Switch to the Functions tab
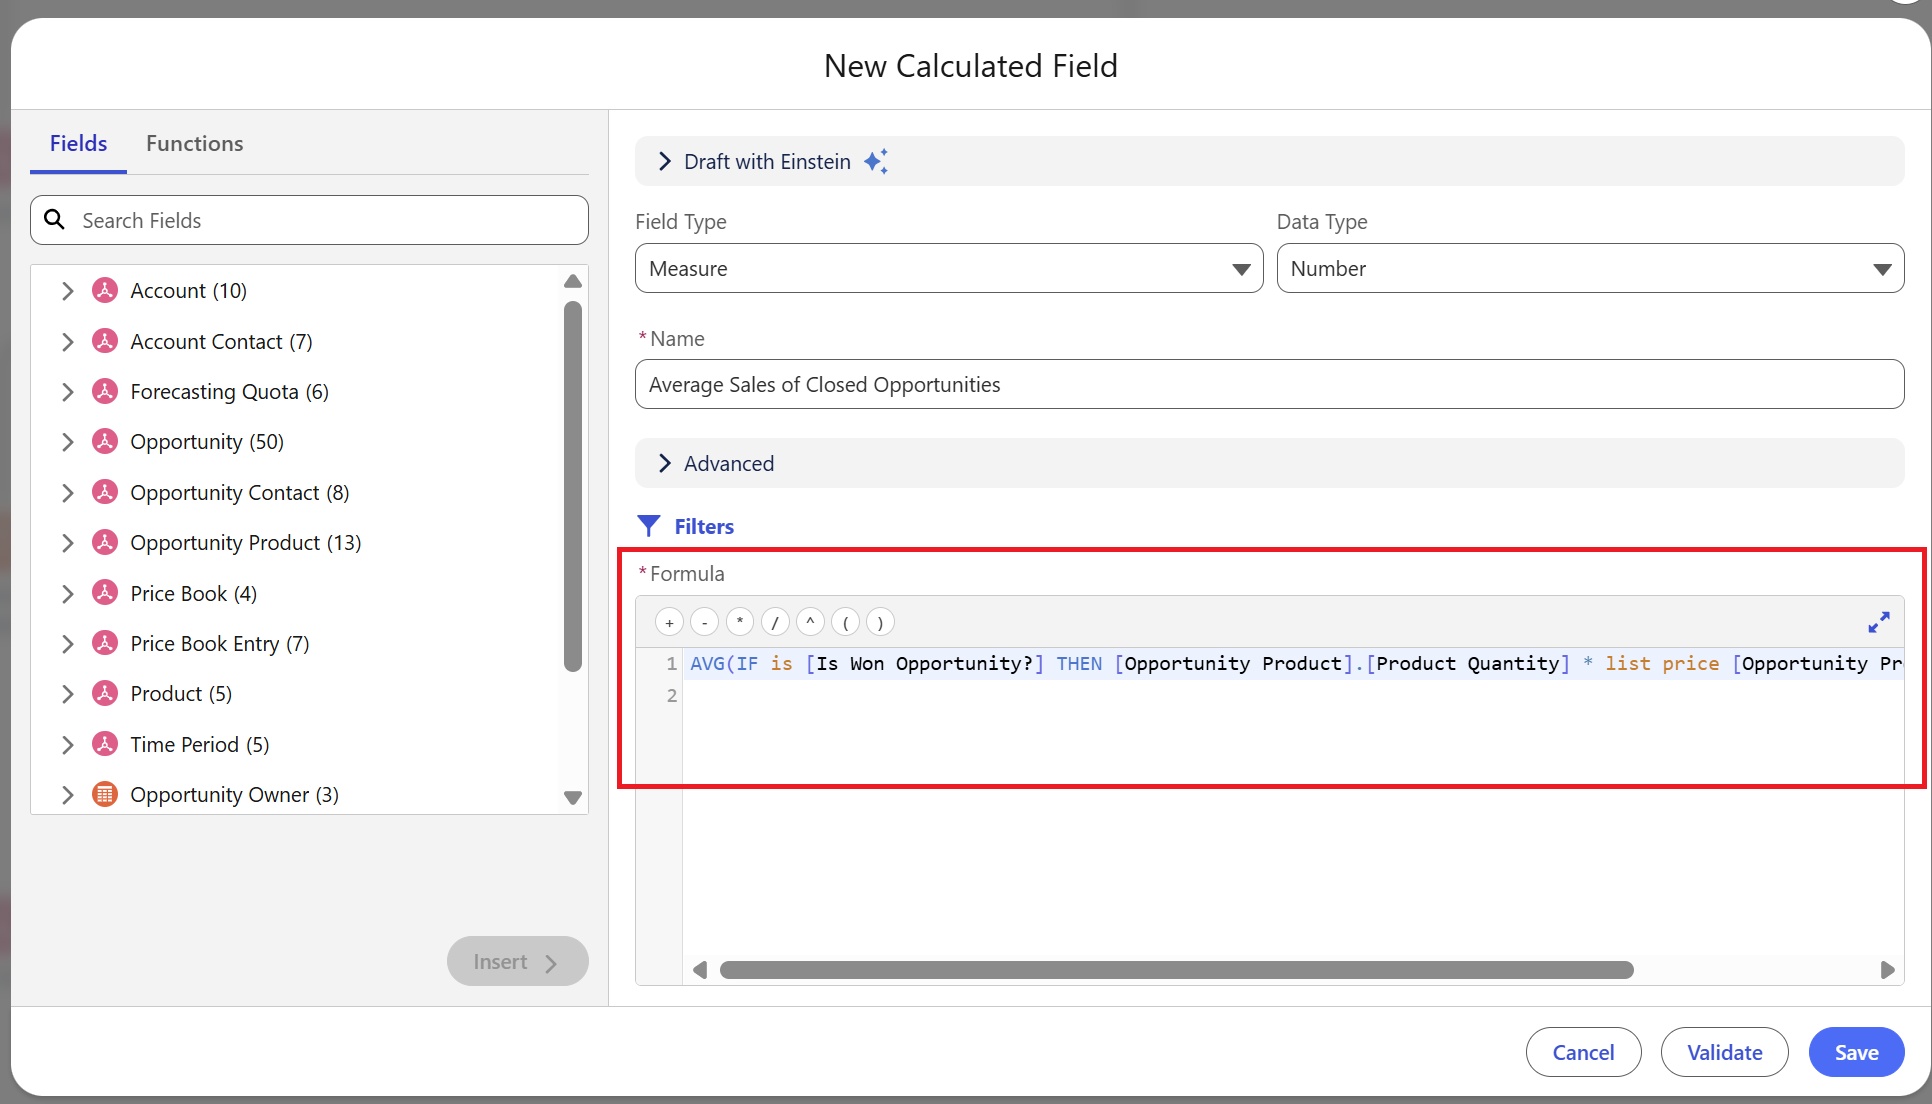Viewport: 1932px width, 1104px height. pyautogui.click(x=194, y=144)
